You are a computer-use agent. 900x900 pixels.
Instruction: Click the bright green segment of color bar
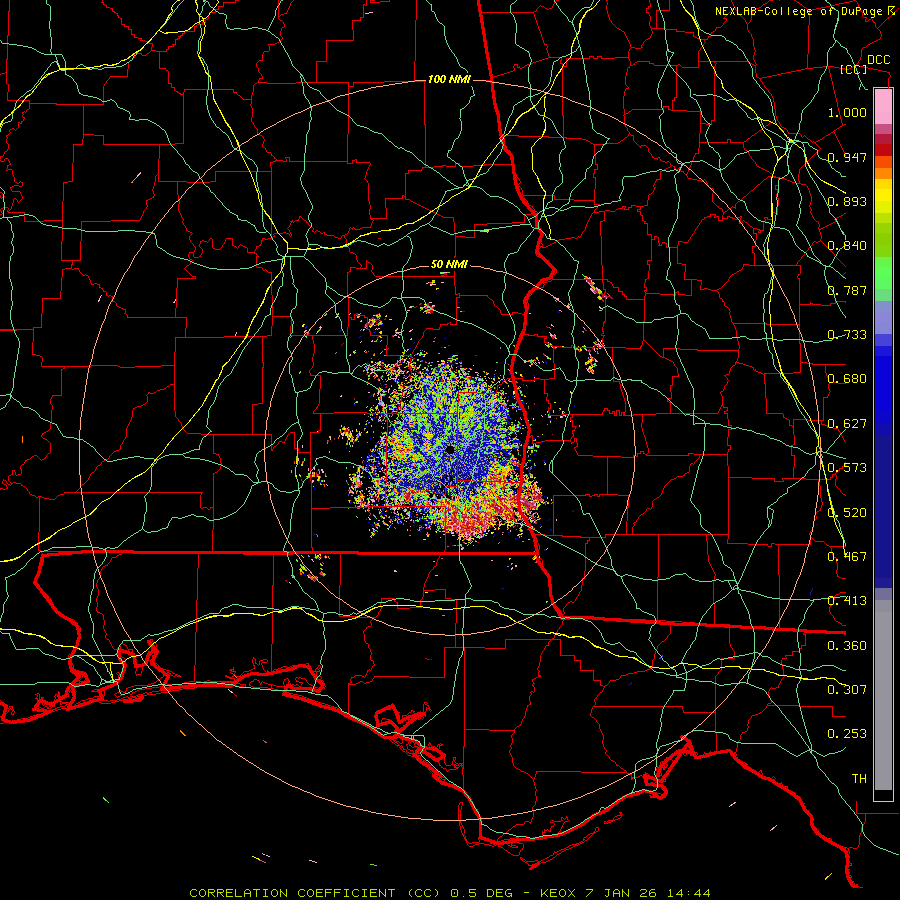[x=883, y=273]
